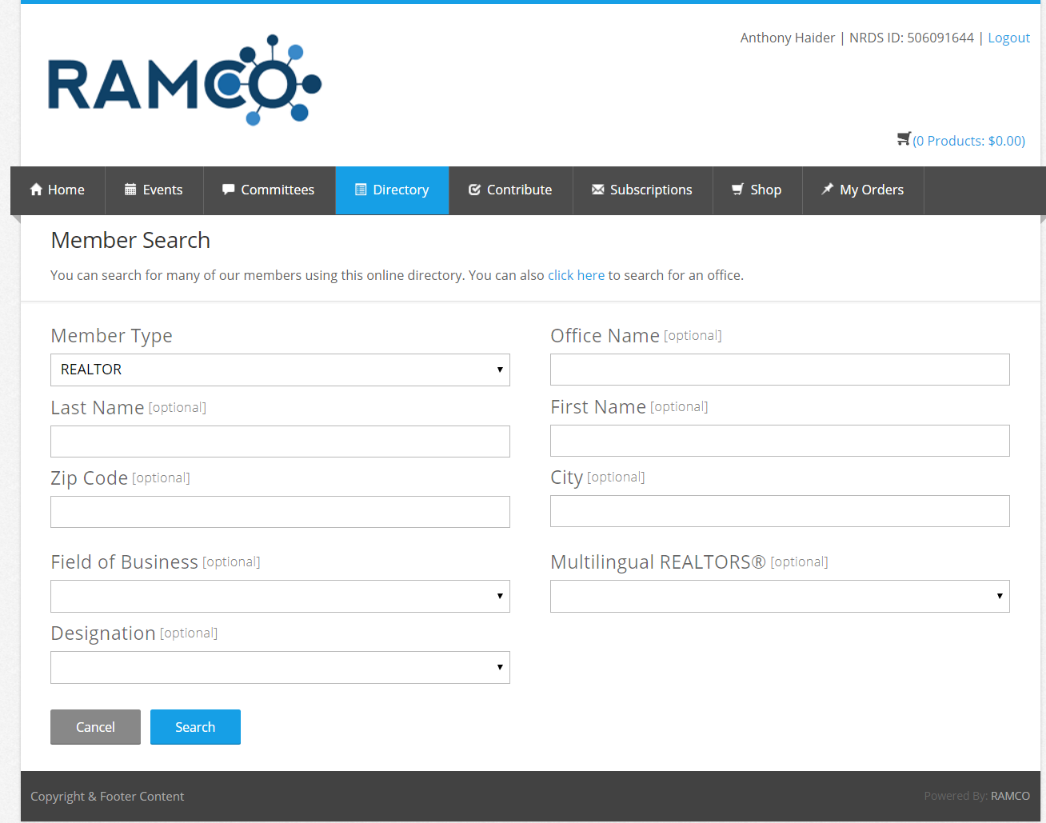Image resolution: width=1046 pixels, height=823 pixels.
Task: Log out via the Logout link
Action: pos(1009,38)
